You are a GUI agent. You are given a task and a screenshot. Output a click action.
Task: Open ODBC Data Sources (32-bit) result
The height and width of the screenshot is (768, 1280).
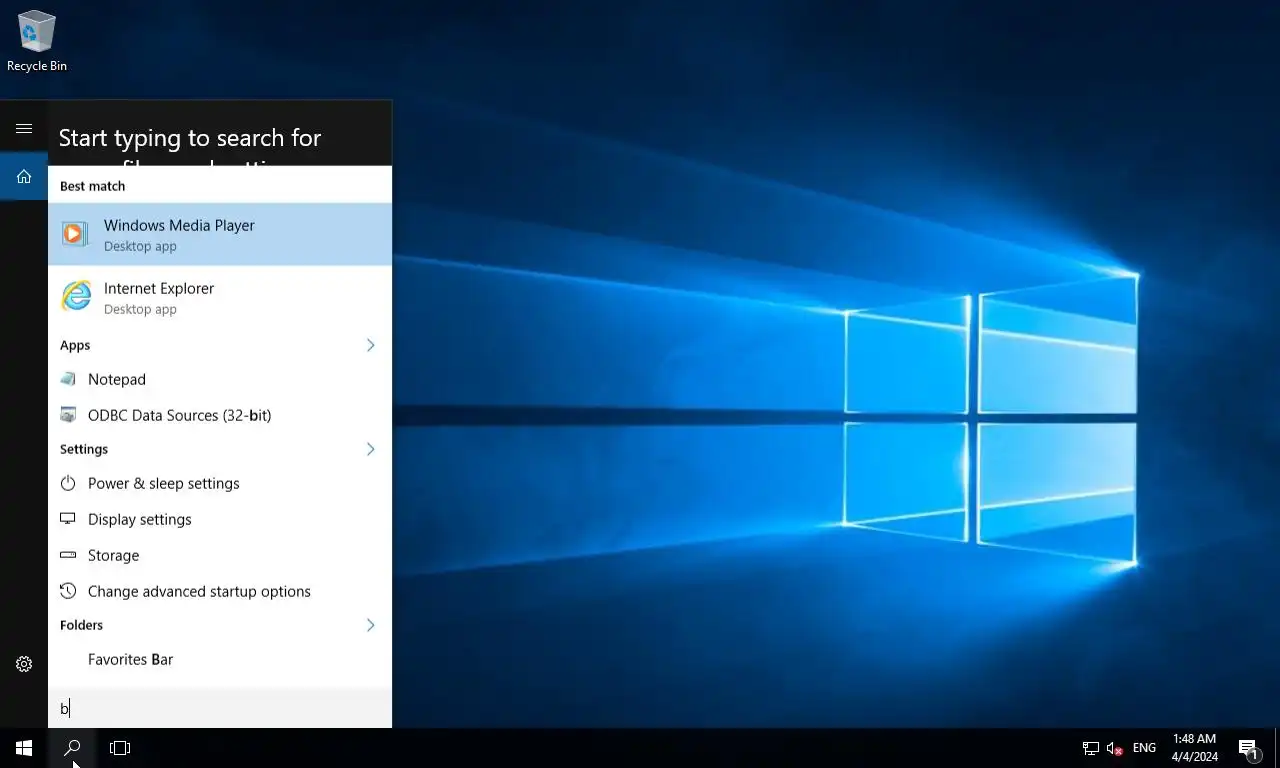click(220, 415)
